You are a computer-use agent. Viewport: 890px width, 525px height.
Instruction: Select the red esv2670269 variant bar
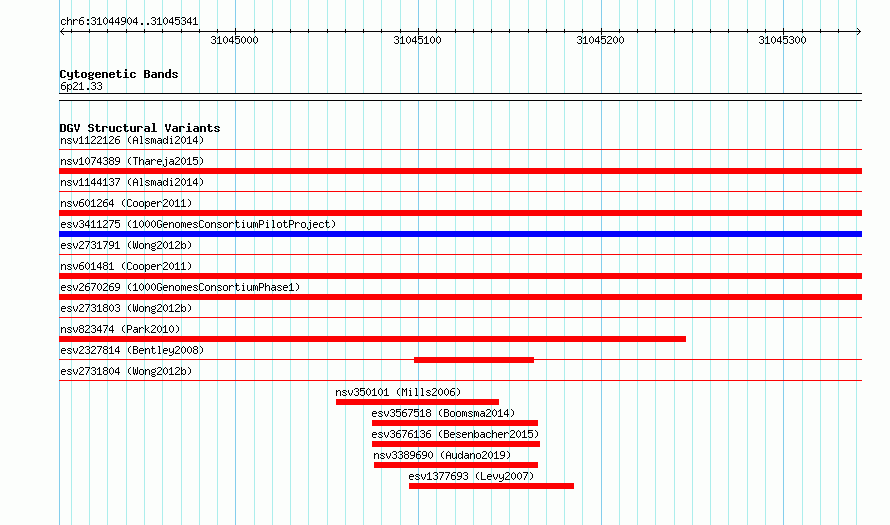(x=460, y=297)
